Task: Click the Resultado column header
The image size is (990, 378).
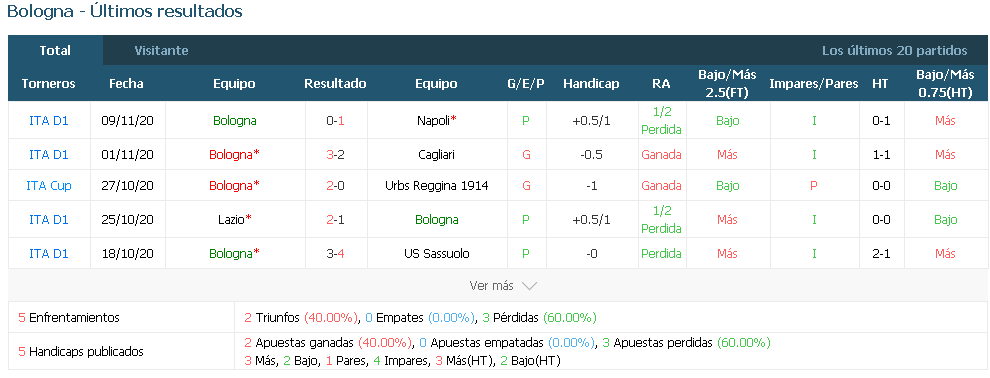Action: pos(335,83)
